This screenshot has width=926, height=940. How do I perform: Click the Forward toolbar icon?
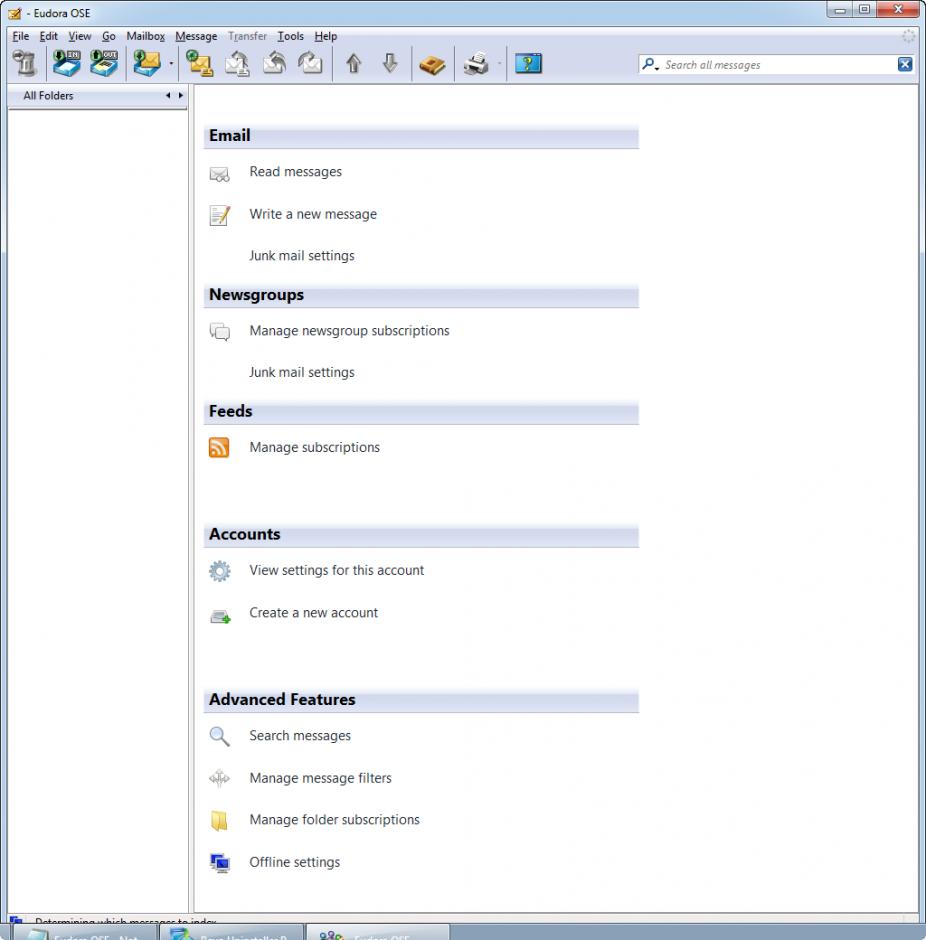pyautogui.click(x=310, y=64)
